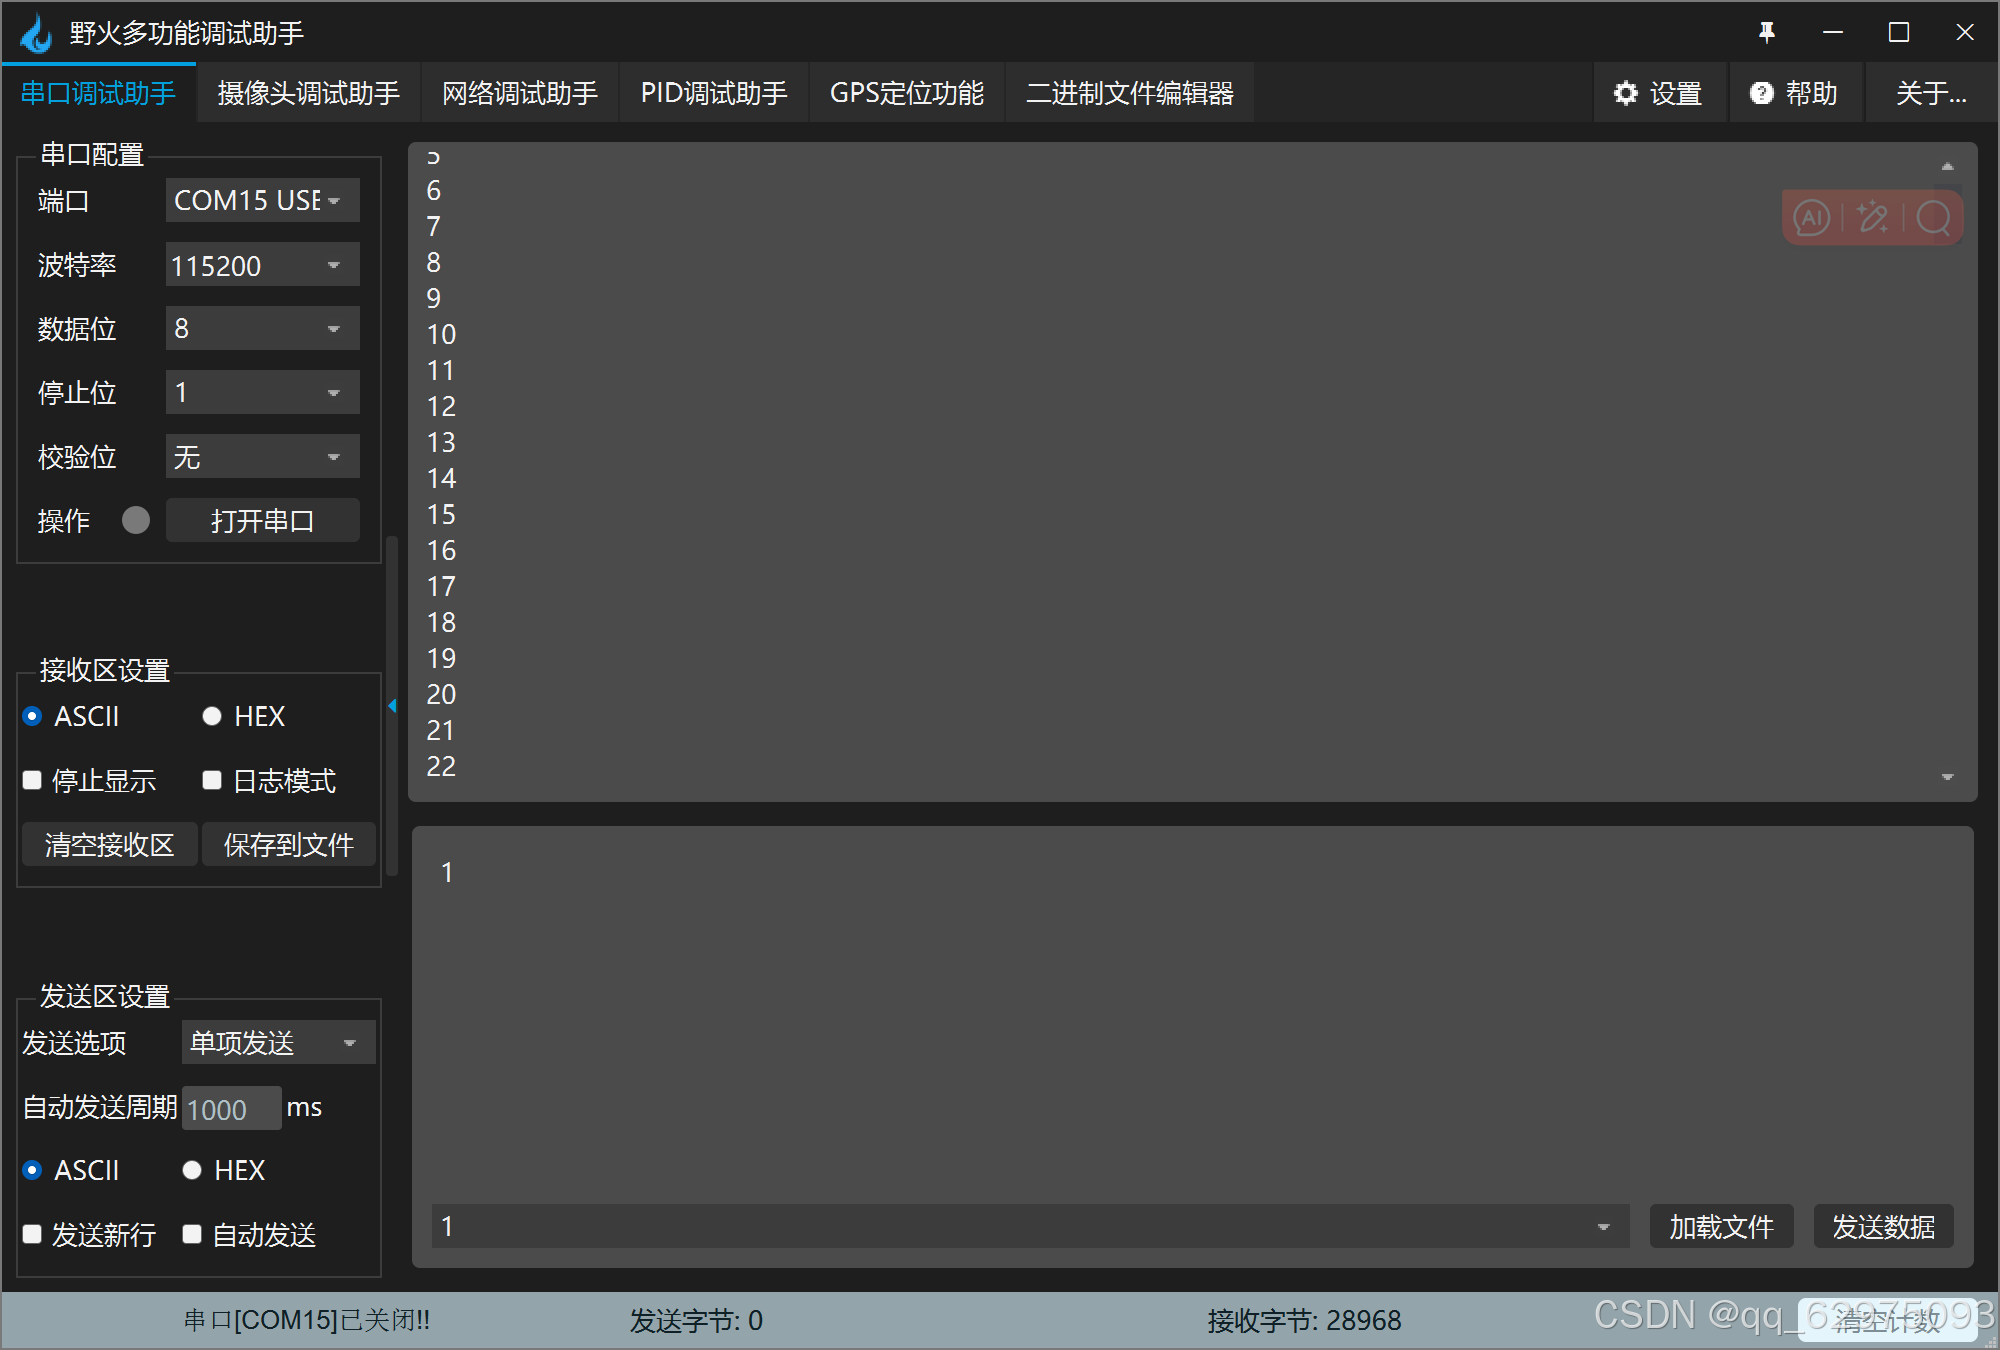This screenshot has height=1350, width=2000.
Task: Click the magic wand overlay icon
Action: (x=1872, y=217)
